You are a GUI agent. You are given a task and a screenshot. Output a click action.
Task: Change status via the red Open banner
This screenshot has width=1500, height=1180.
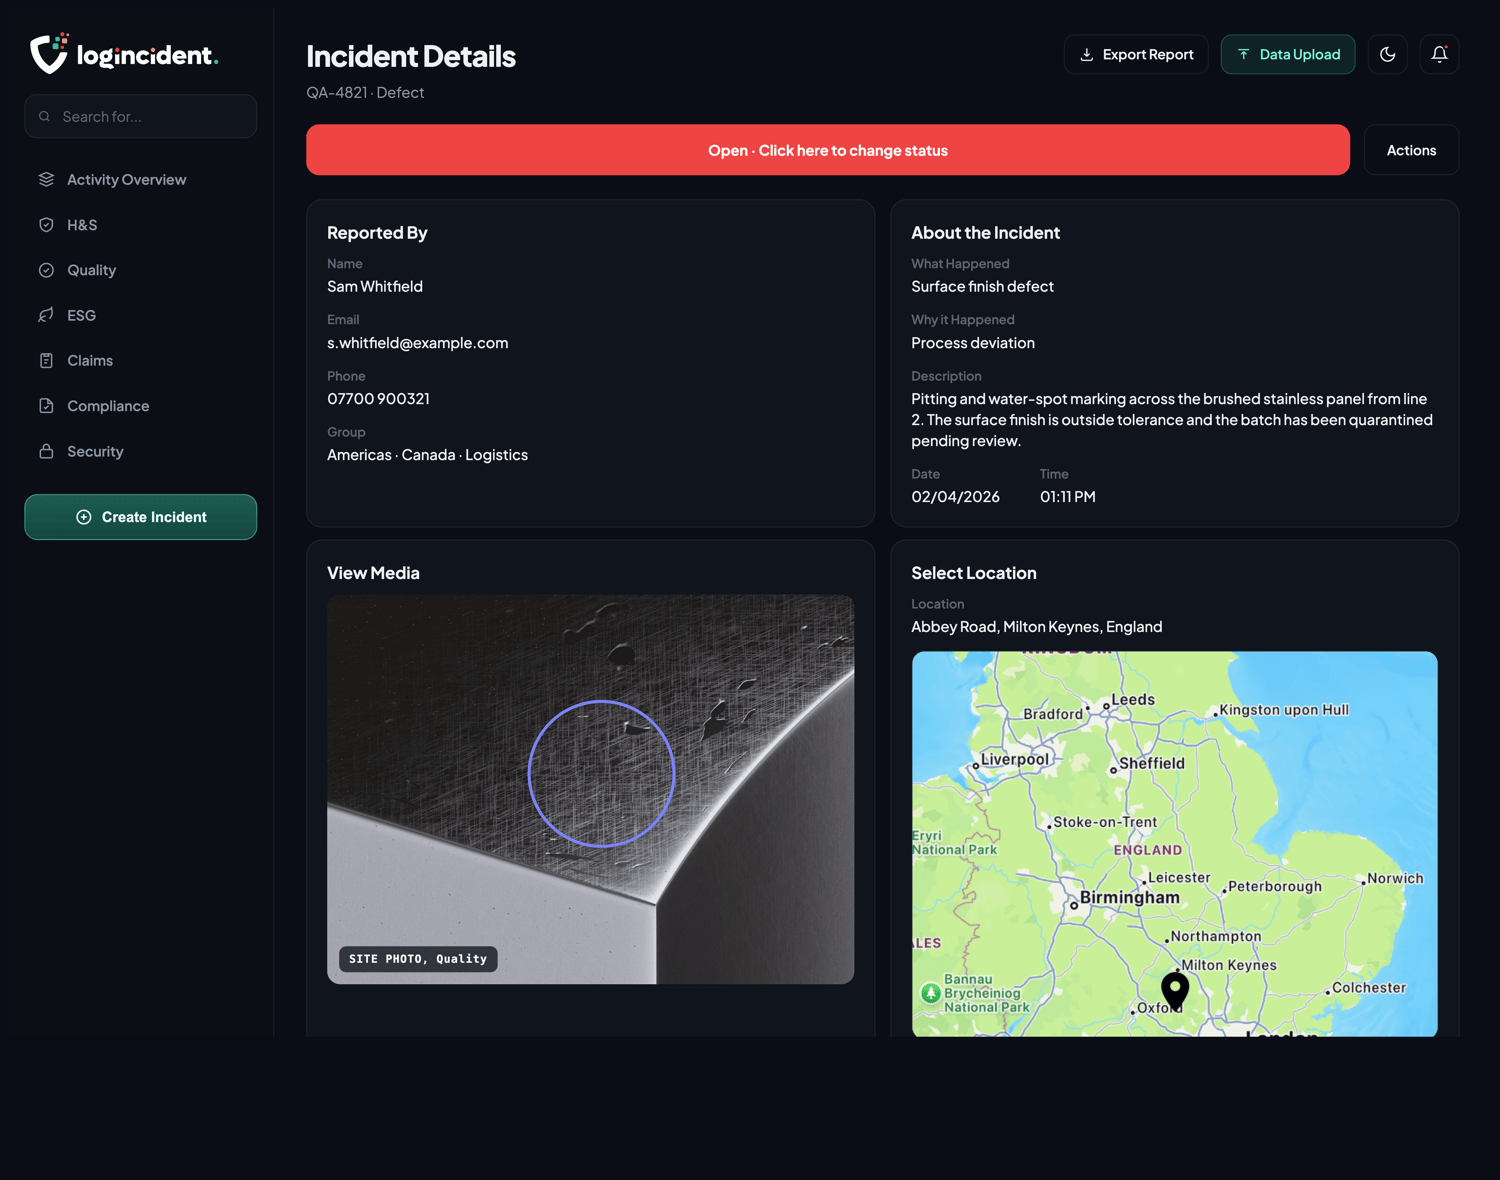click(x=828, y=150)
